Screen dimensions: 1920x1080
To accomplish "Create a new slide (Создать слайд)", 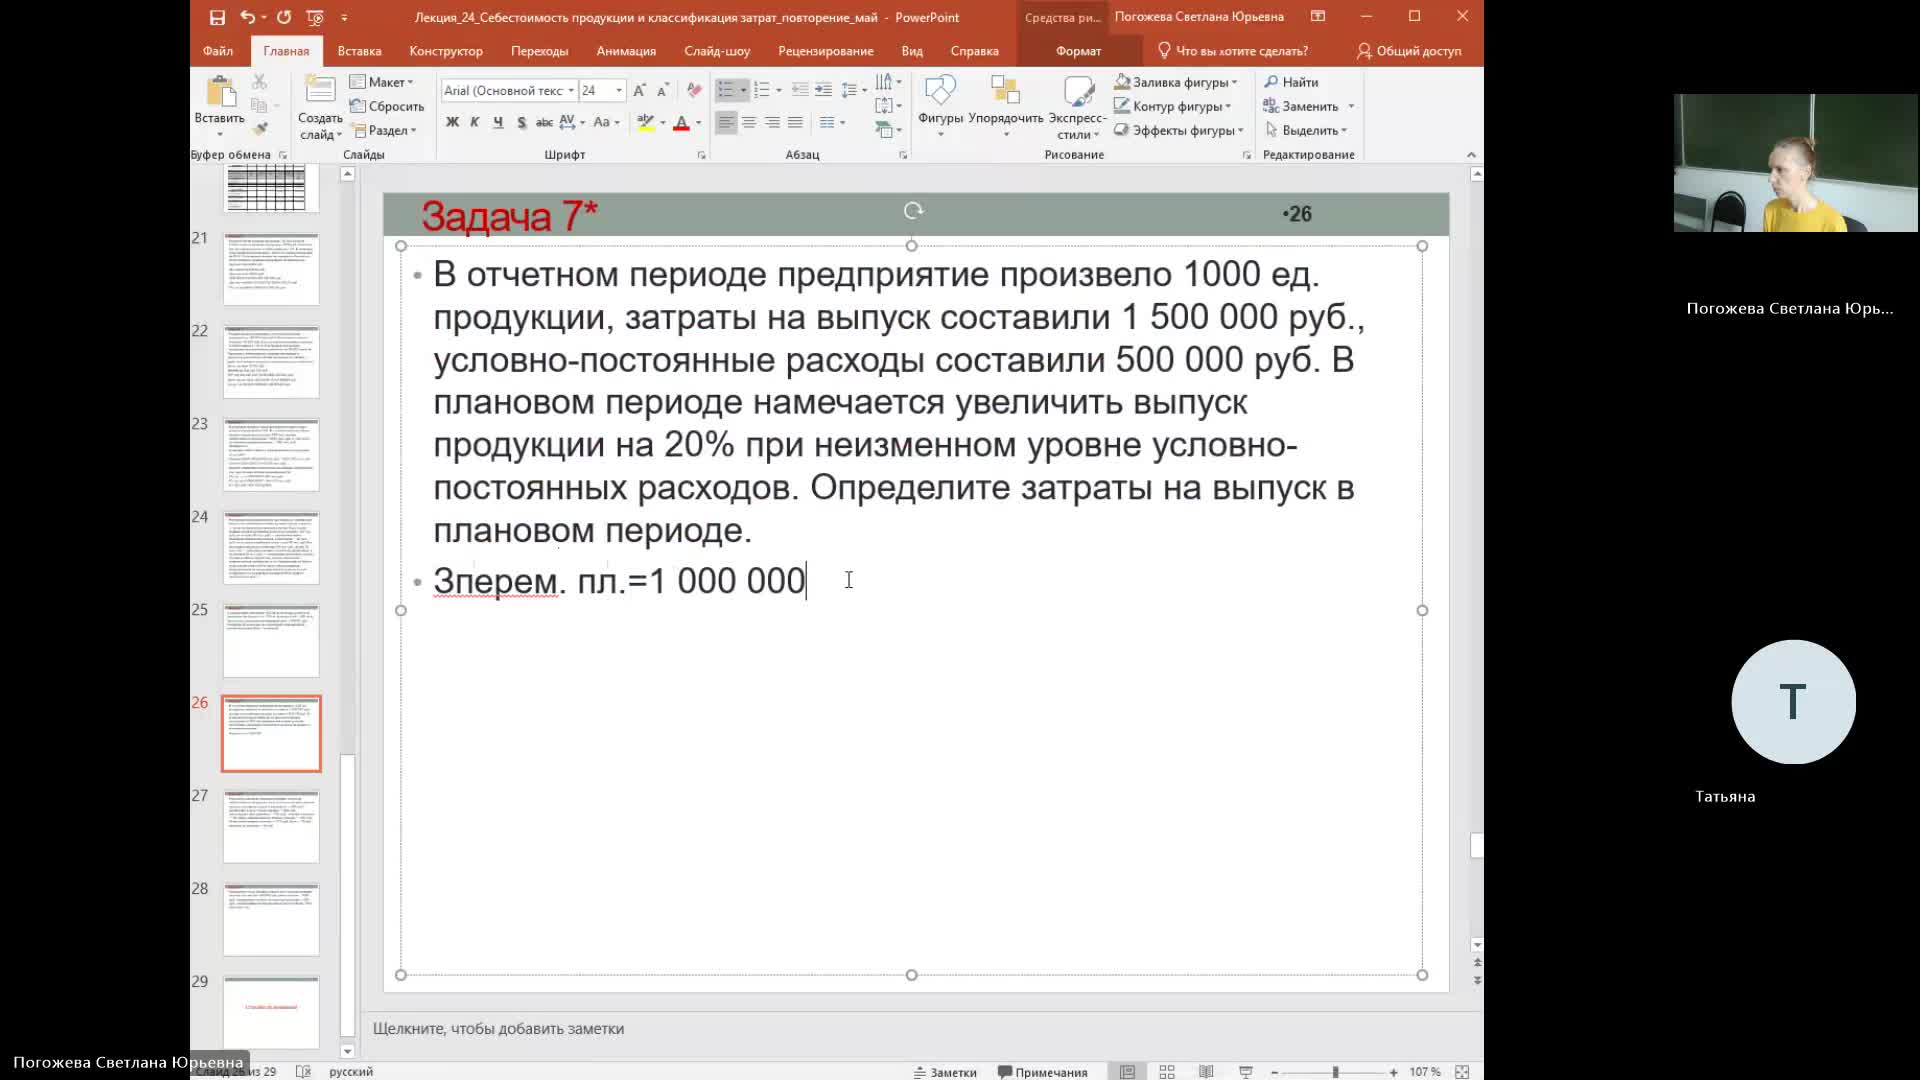I will [x=320, y=107].
